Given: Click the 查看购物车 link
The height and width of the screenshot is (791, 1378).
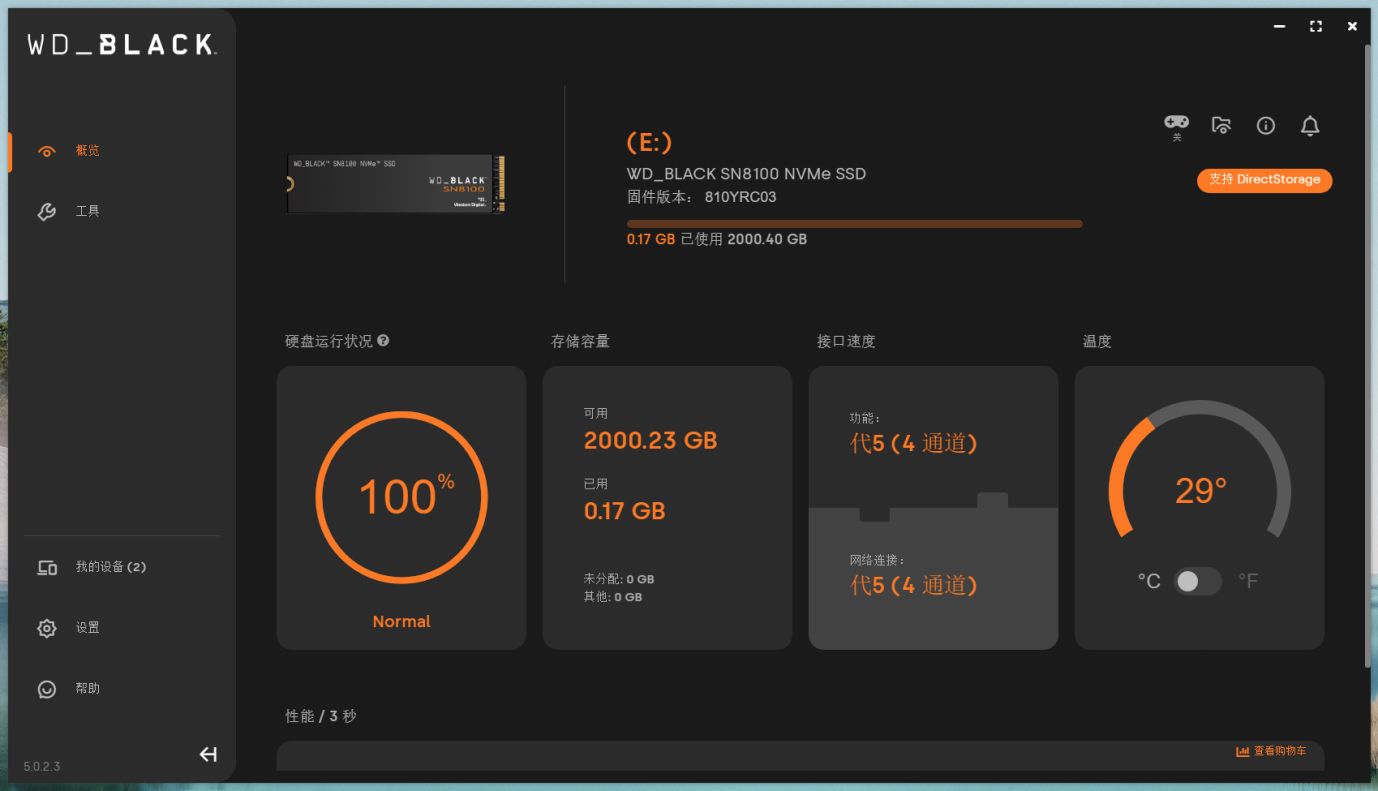Looking at the screenshot, I should pos(1280,751).
